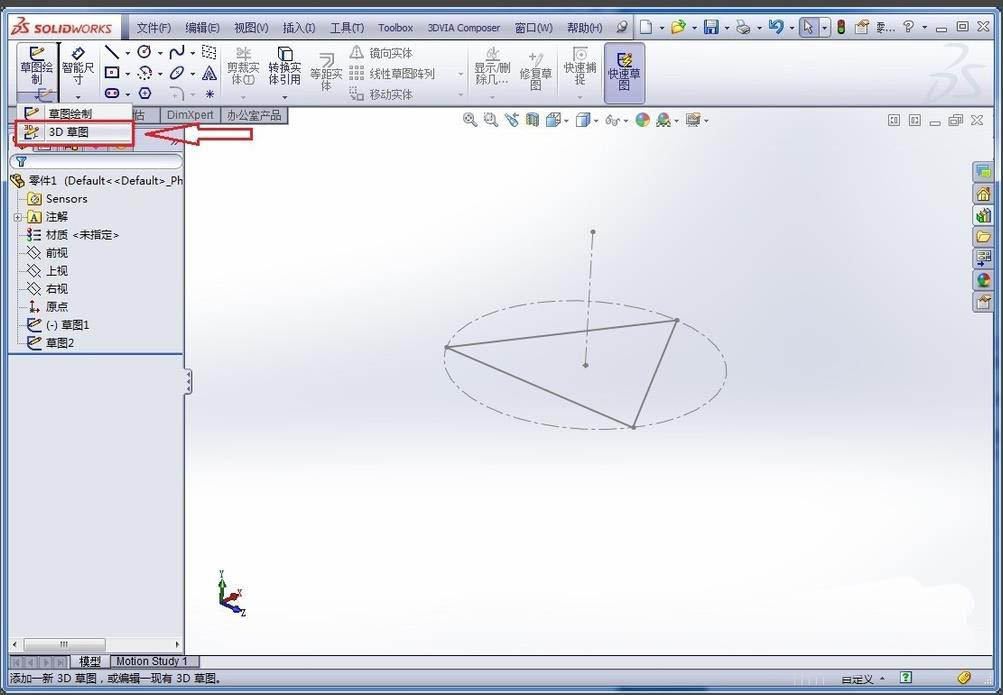Select the Polygon sketch tool

[145, 93]
